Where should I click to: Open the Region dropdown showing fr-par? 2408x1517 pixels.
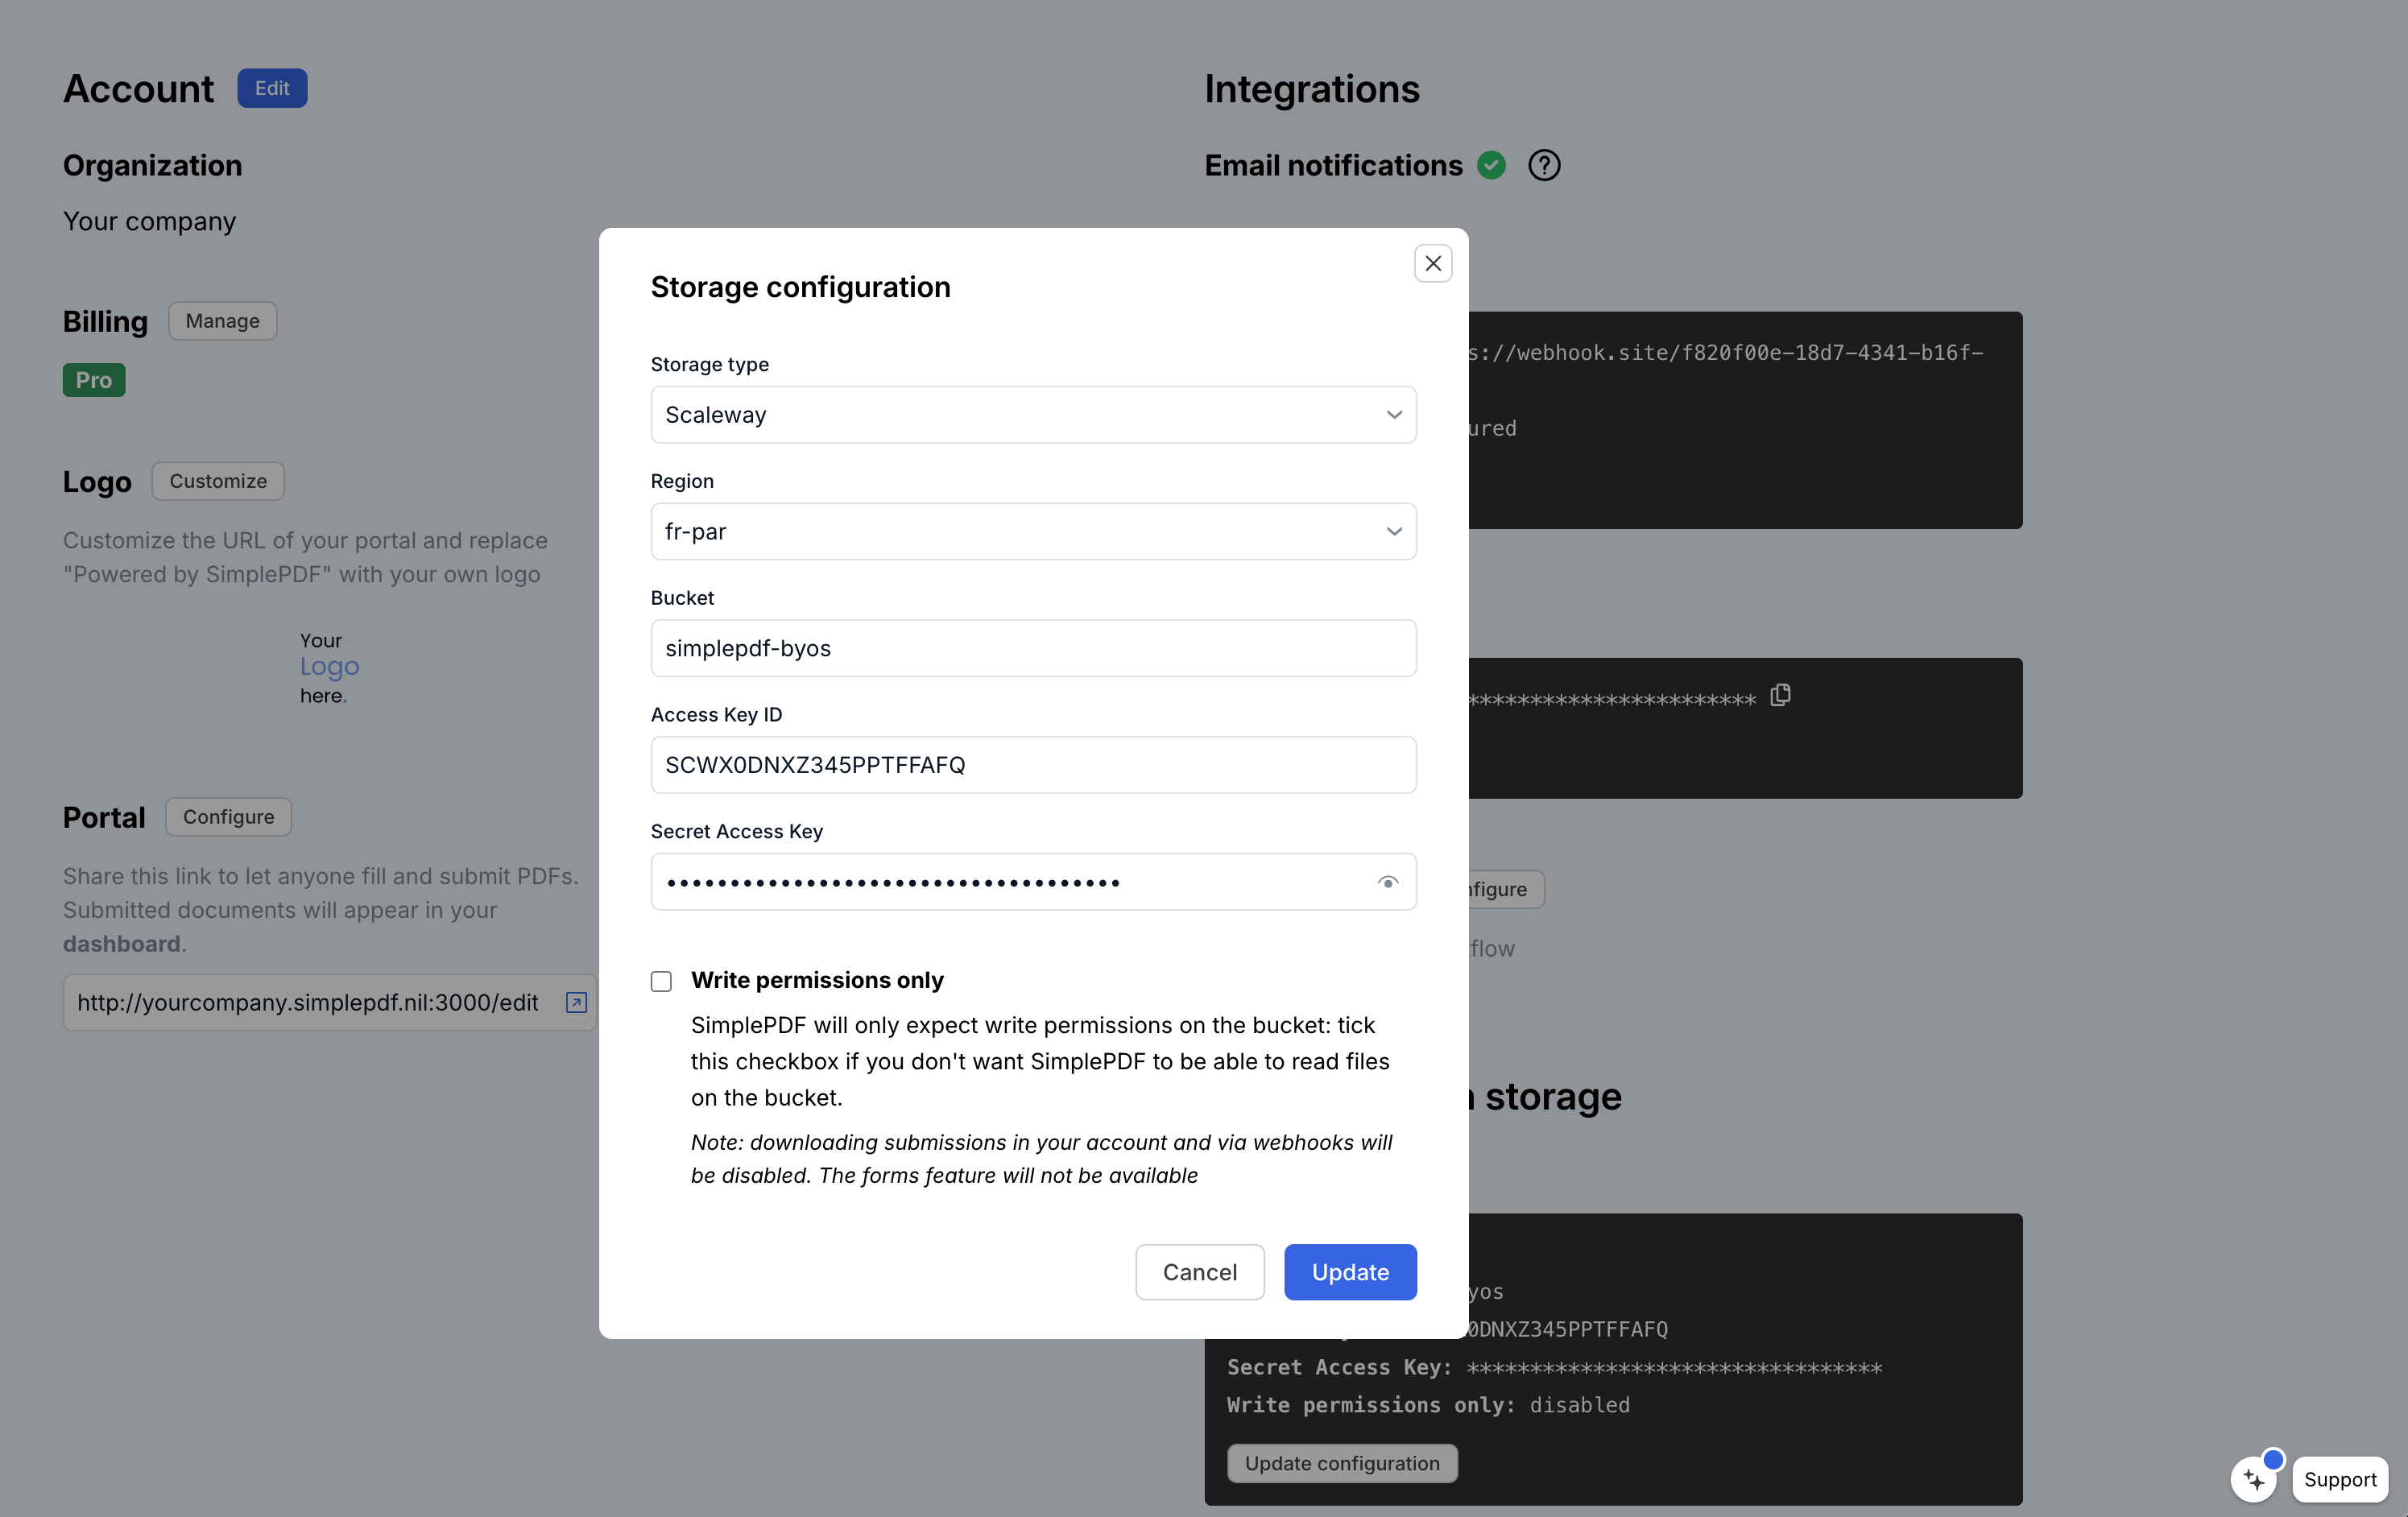coord(1033,532)
